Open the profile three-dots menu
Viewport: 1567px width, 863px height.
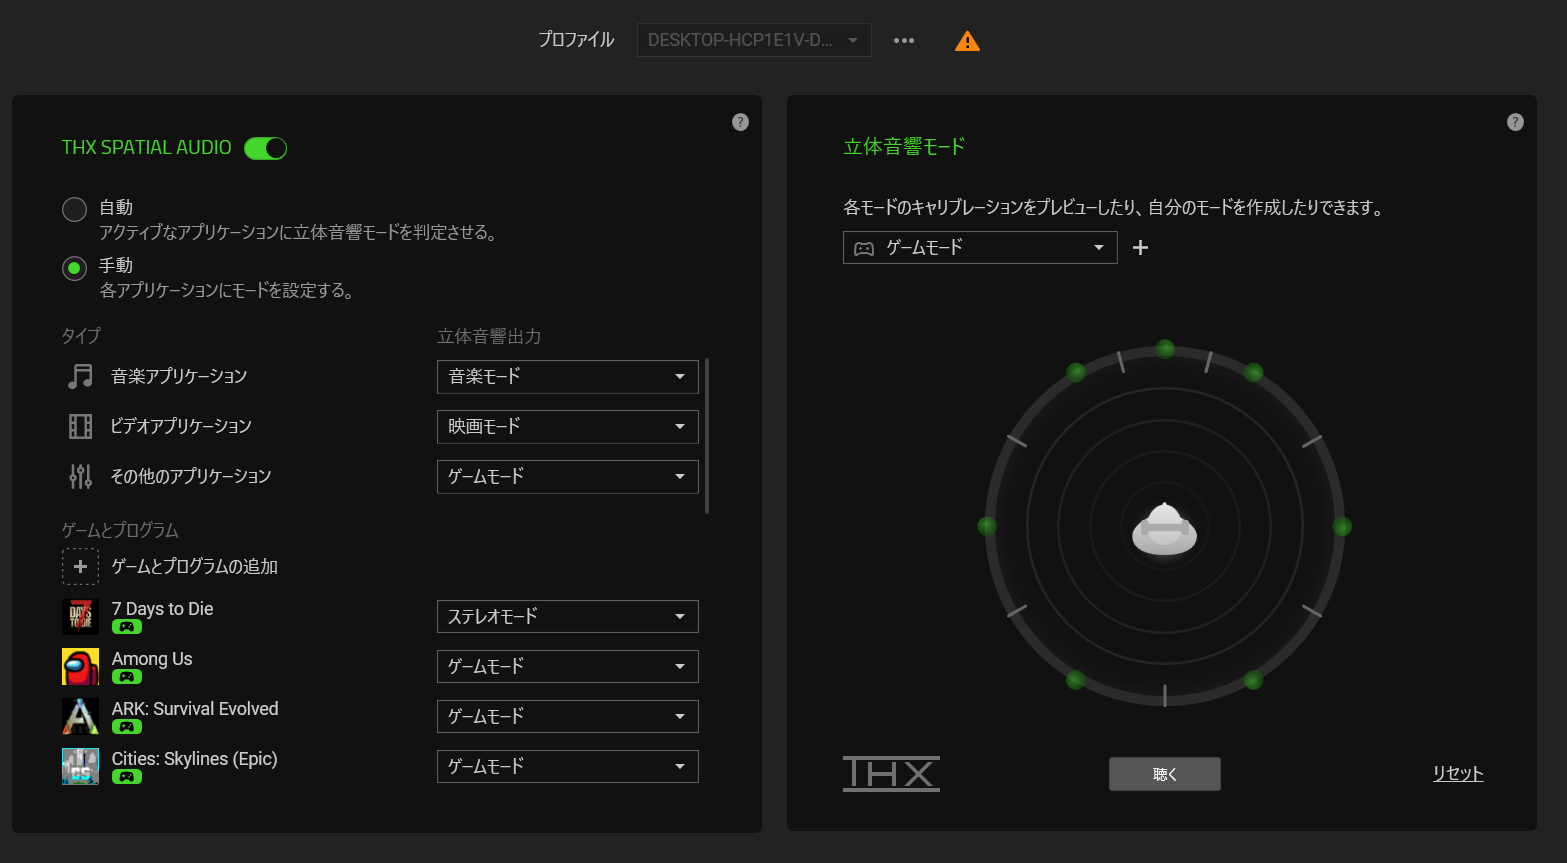click(x=904, y=41)
